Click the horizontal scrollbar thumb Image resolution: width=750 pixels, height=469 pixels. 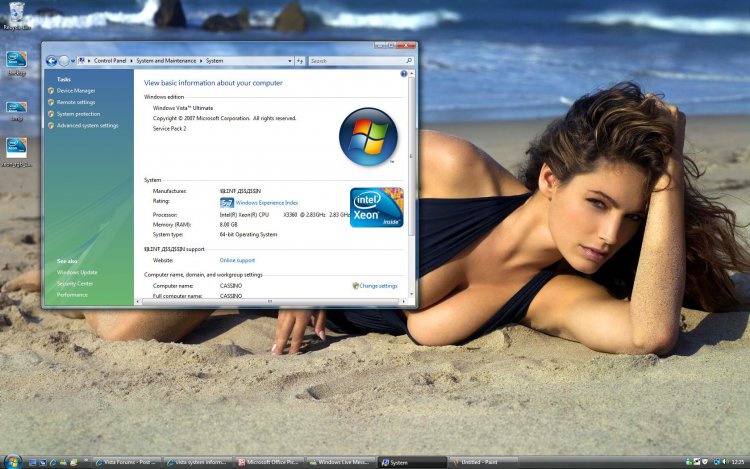(x=270, y=301)
